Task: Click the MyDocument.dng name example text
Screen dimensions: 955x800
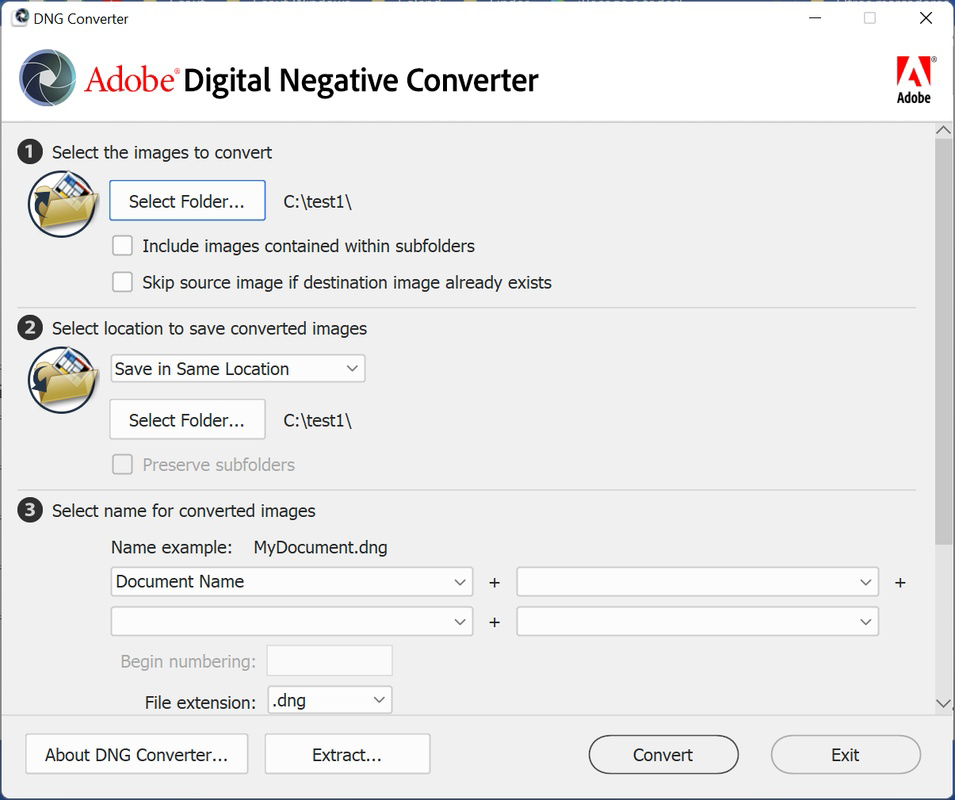Action: point(320,547)
